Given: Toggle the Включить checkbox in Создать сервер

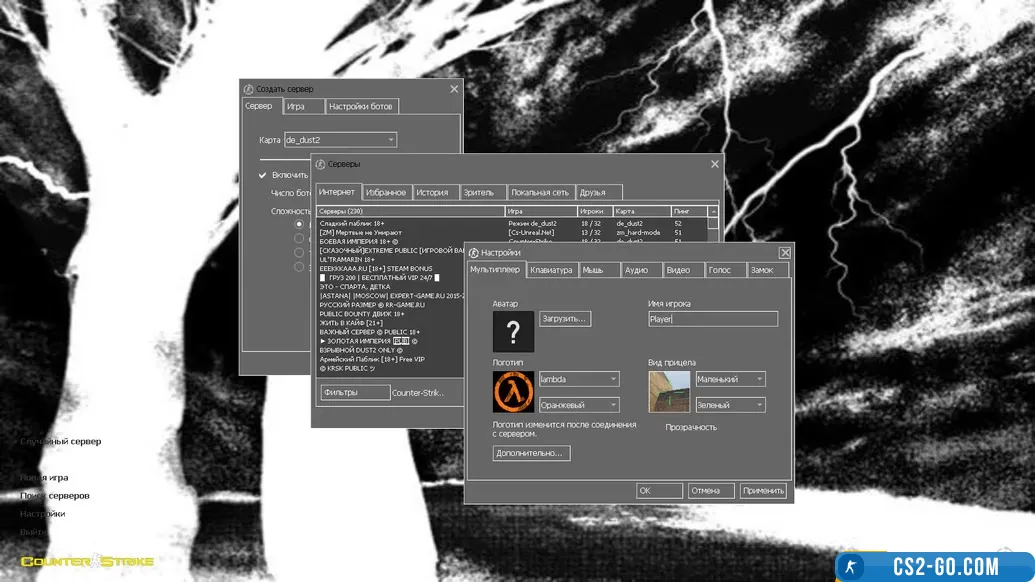Looking at the screenshot, I should (x=263, y=175).
